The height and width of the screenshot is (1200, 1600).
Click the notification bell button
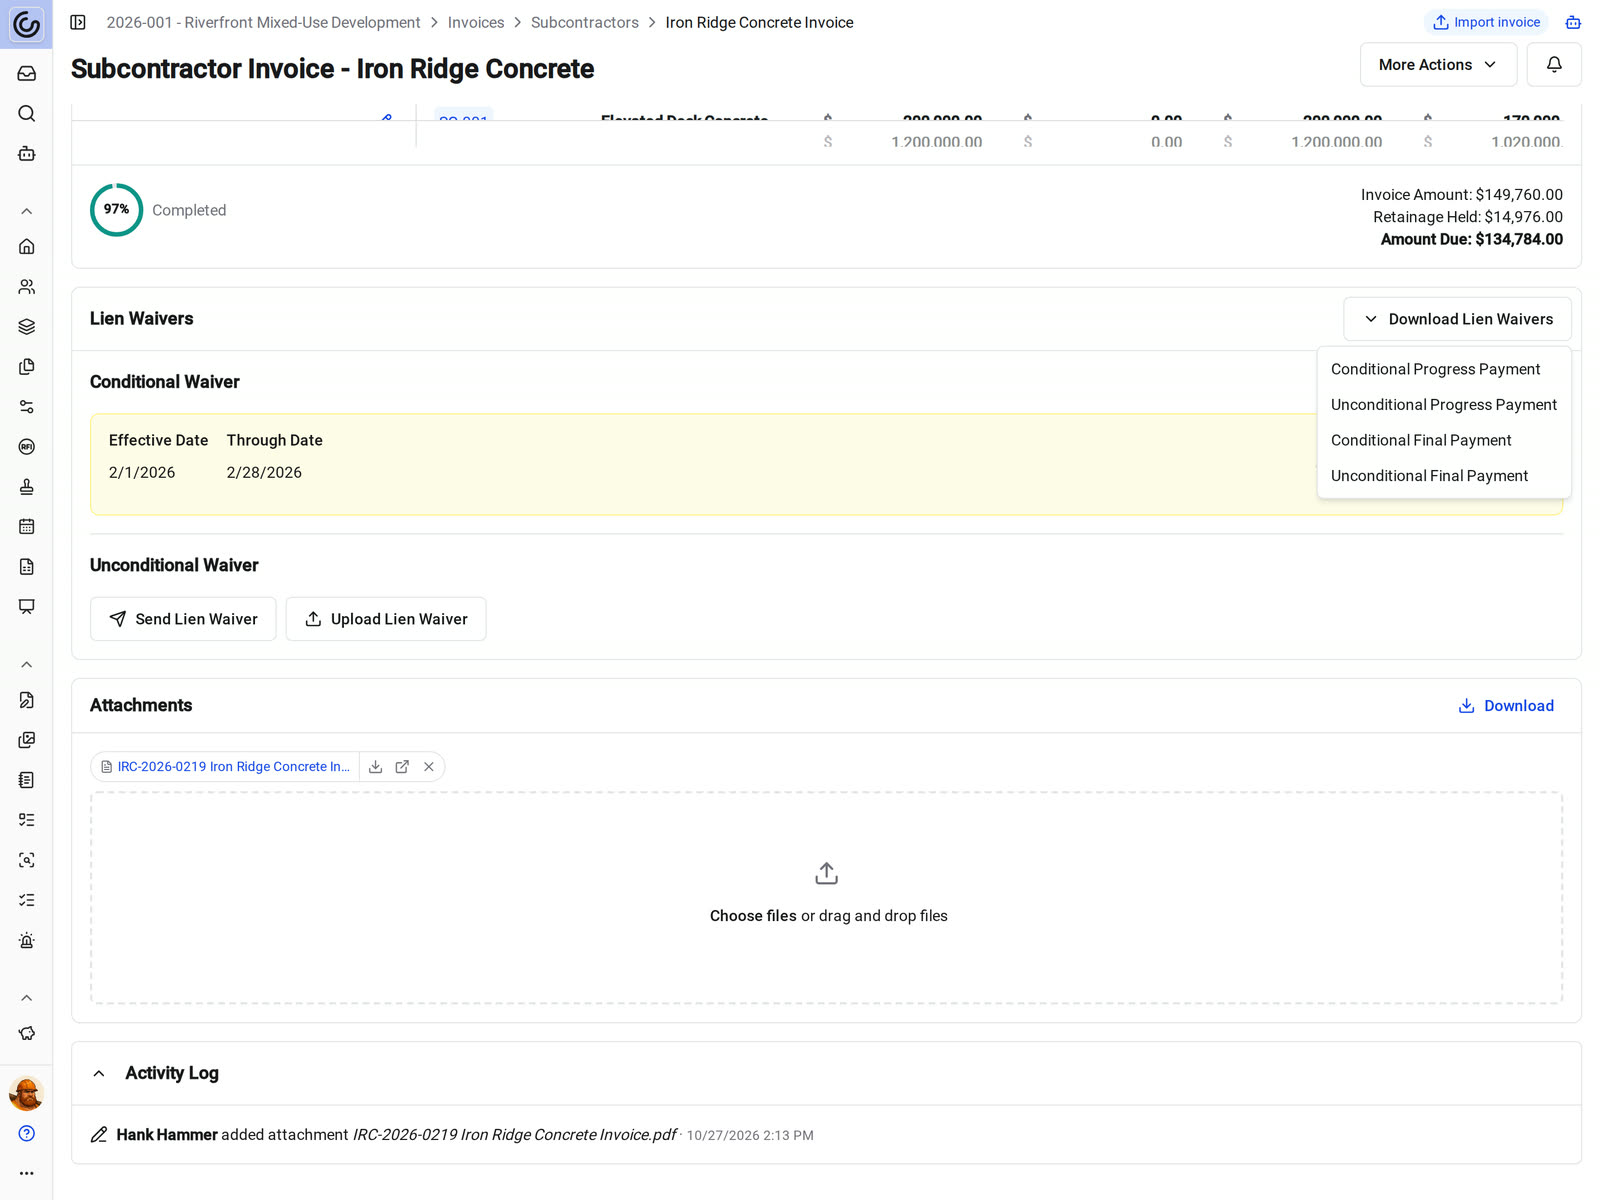tap(1554, 65)
